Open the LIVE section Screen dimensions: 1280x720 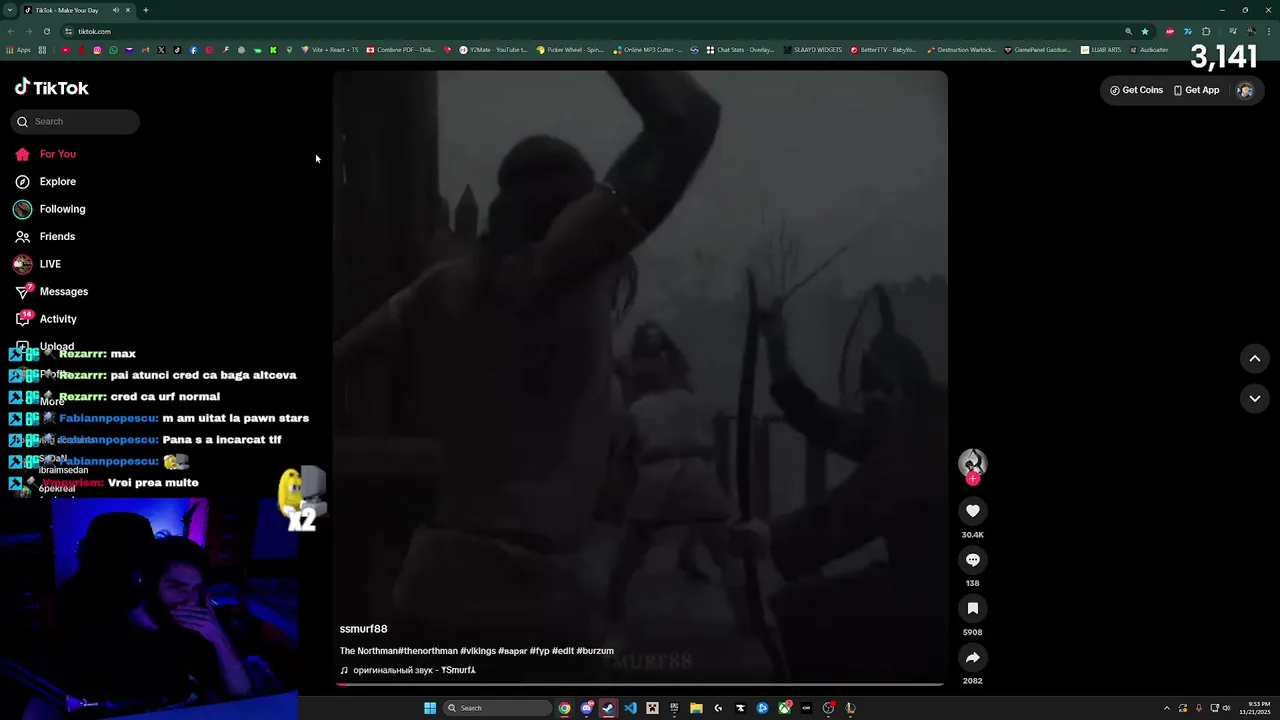[38, 264]
